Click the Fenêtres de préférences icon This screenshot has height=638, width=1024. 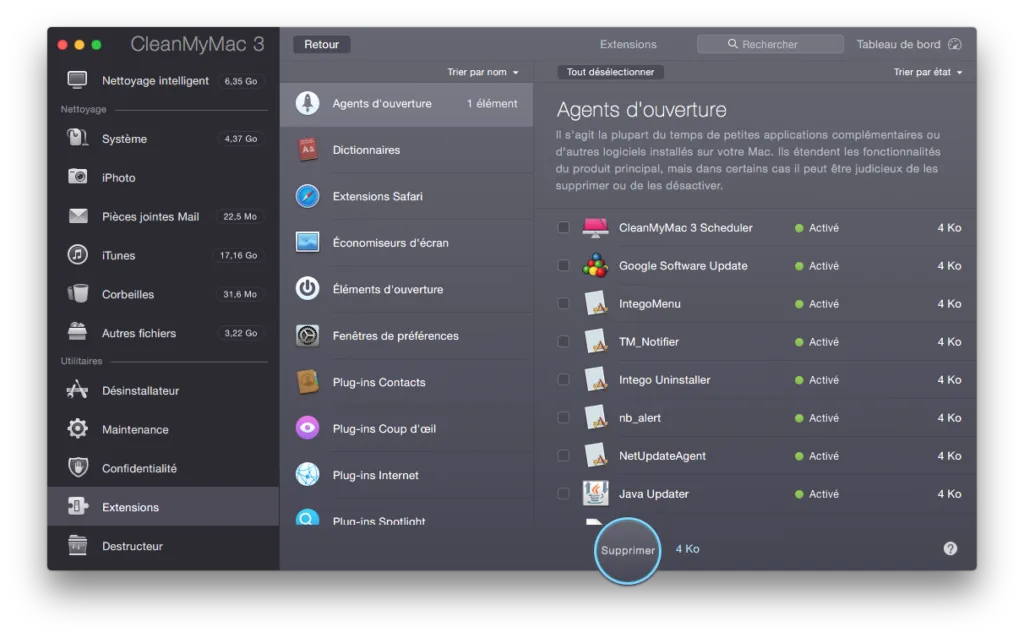pyautogui.click(x=307, y=335)
